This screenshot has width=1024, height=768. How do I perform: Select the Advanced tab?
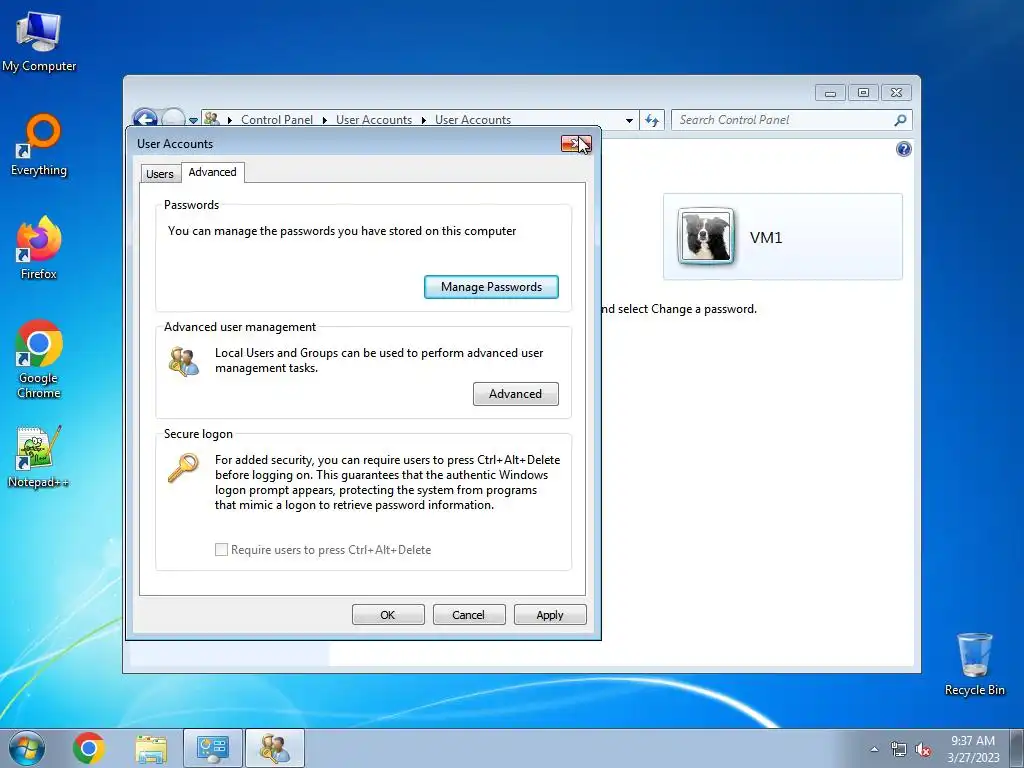pyautogui.click(x=212, y=172)
